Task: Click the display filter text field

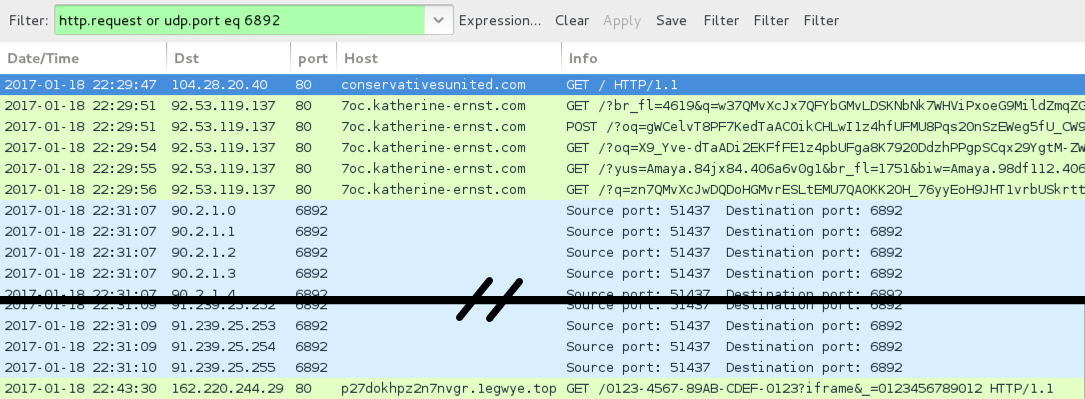Action: click(239, 20)
